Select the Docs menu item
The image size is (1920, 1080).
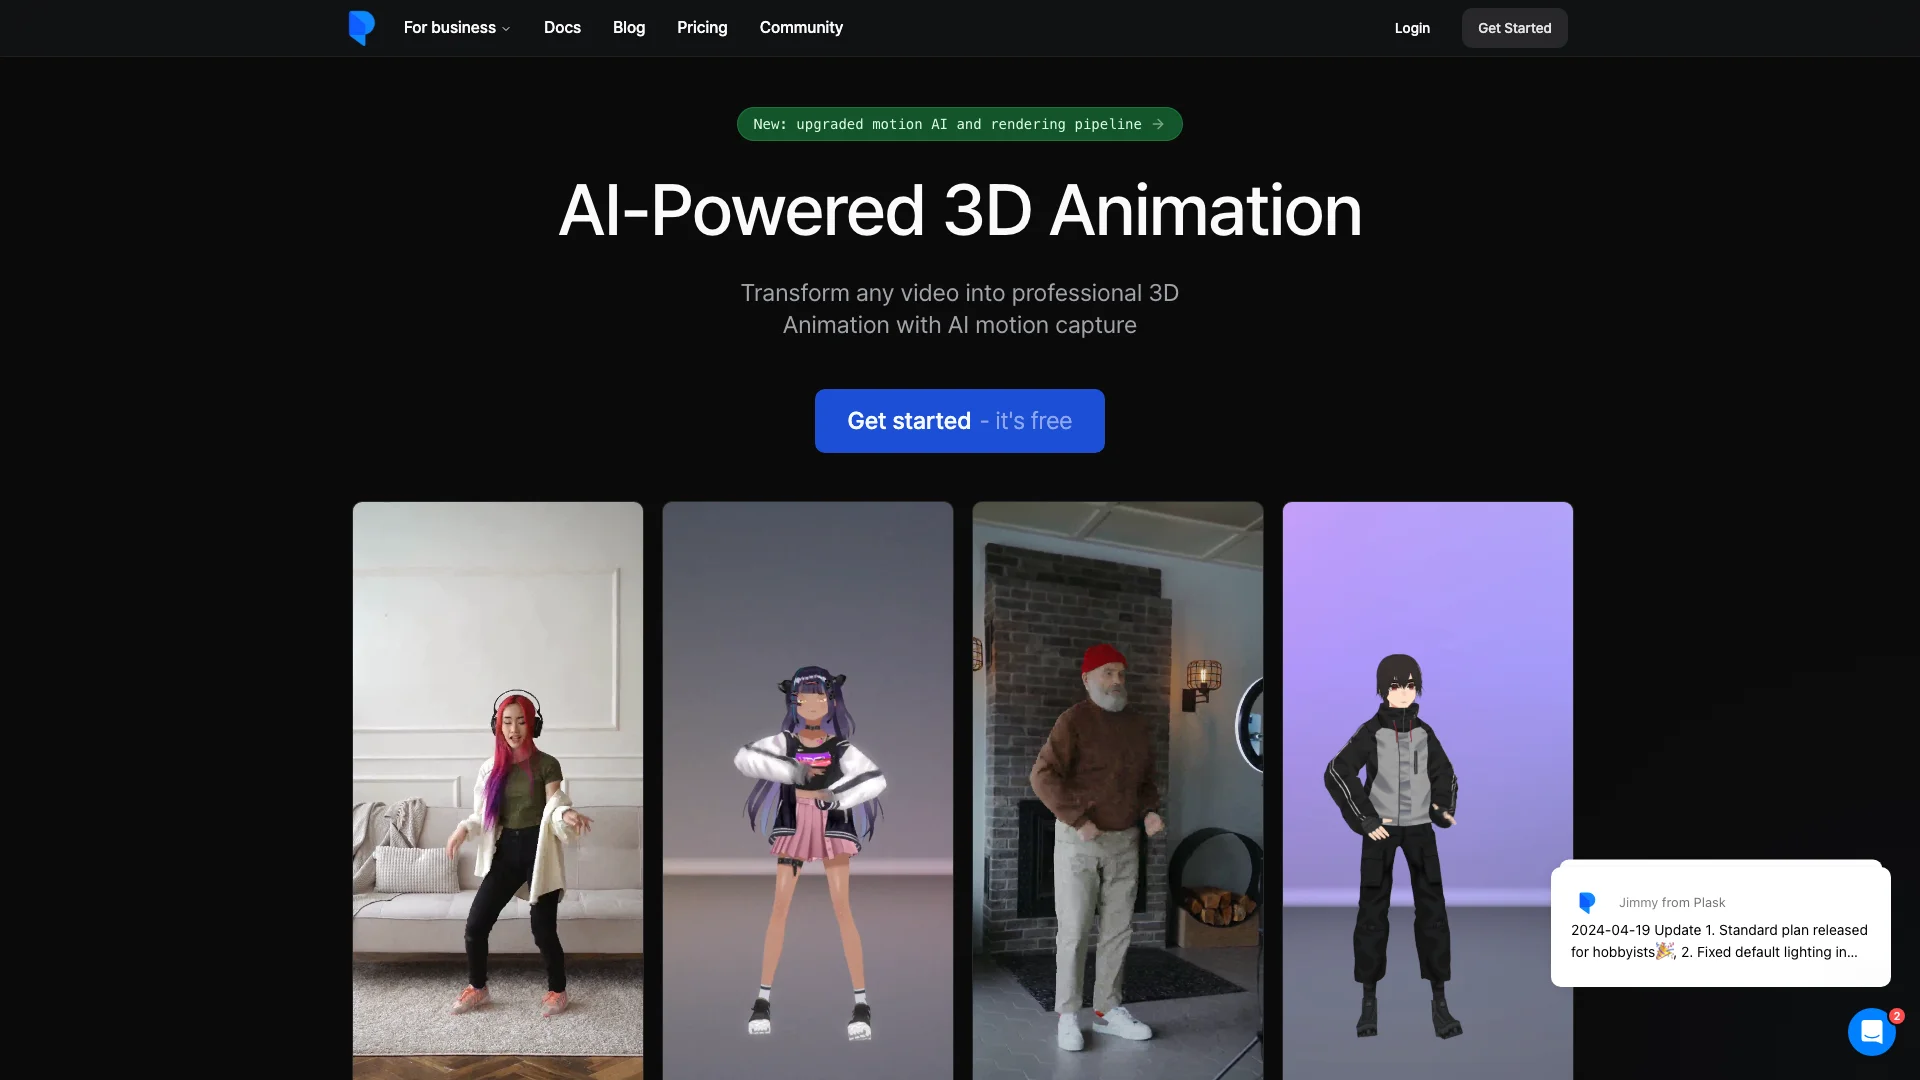[562, 28]
